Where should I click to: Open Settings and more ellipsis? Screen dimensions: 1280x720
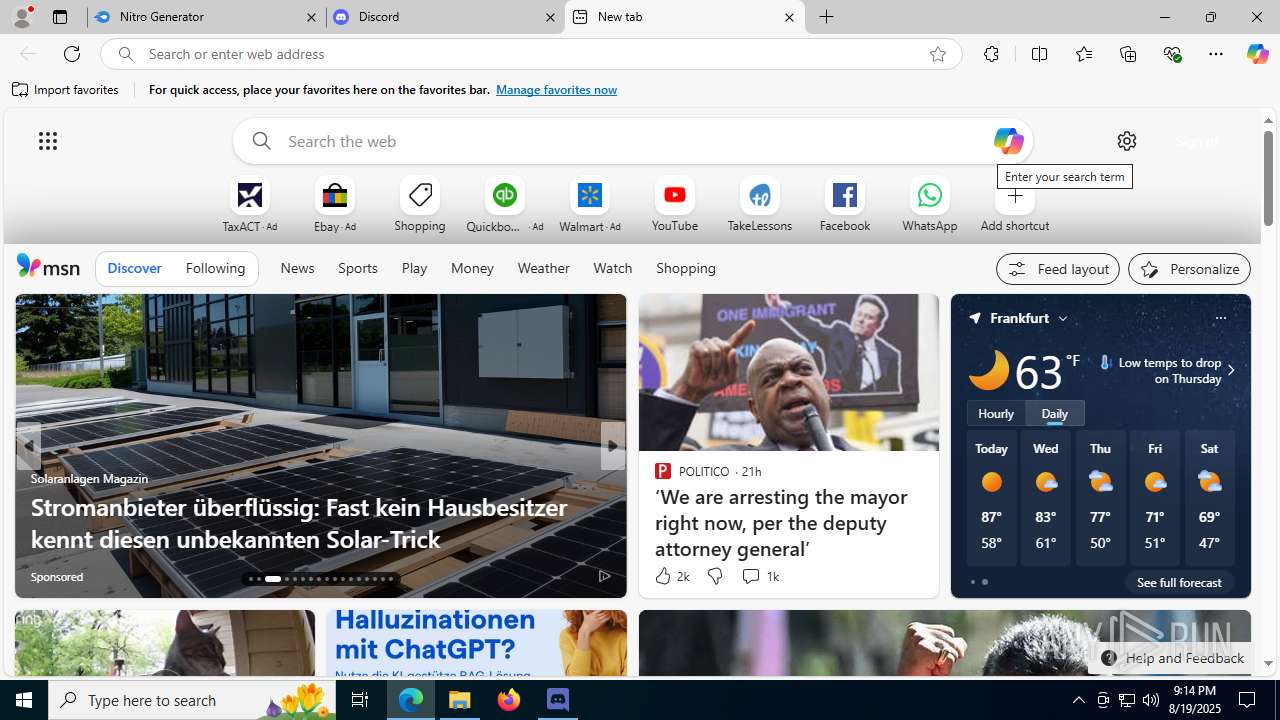1216,54
